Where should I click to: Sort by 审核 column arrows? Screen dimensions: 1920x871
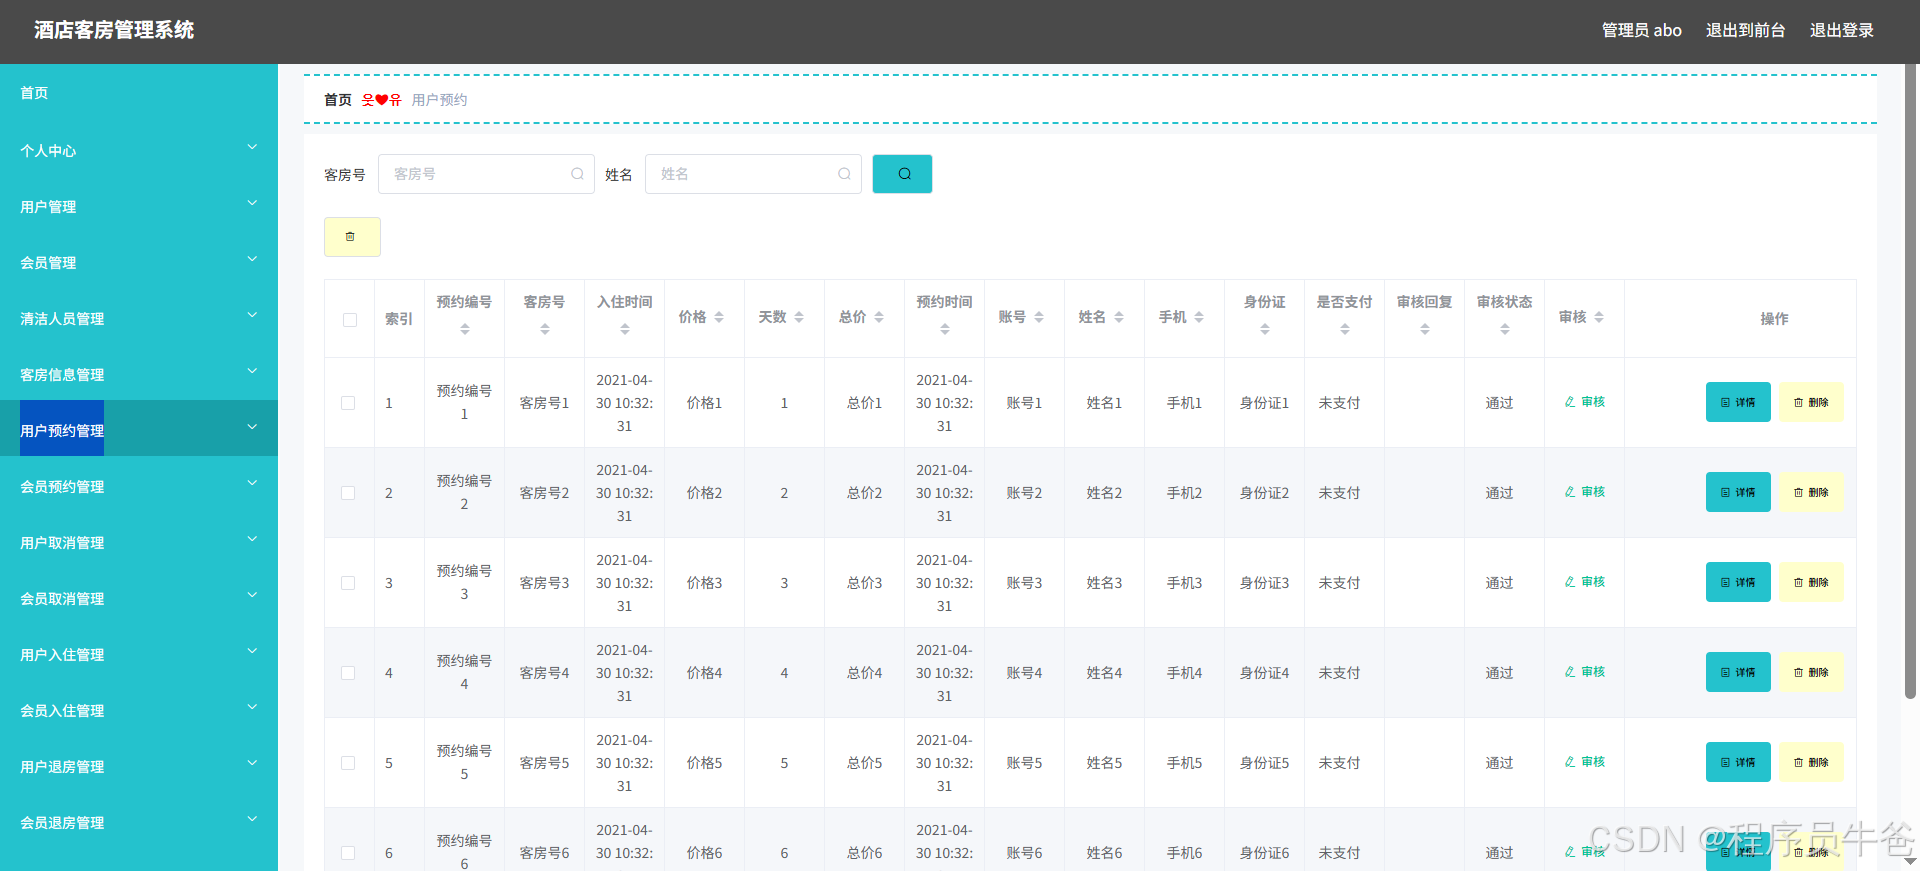pyautogui.click(x=1599, y=317)
